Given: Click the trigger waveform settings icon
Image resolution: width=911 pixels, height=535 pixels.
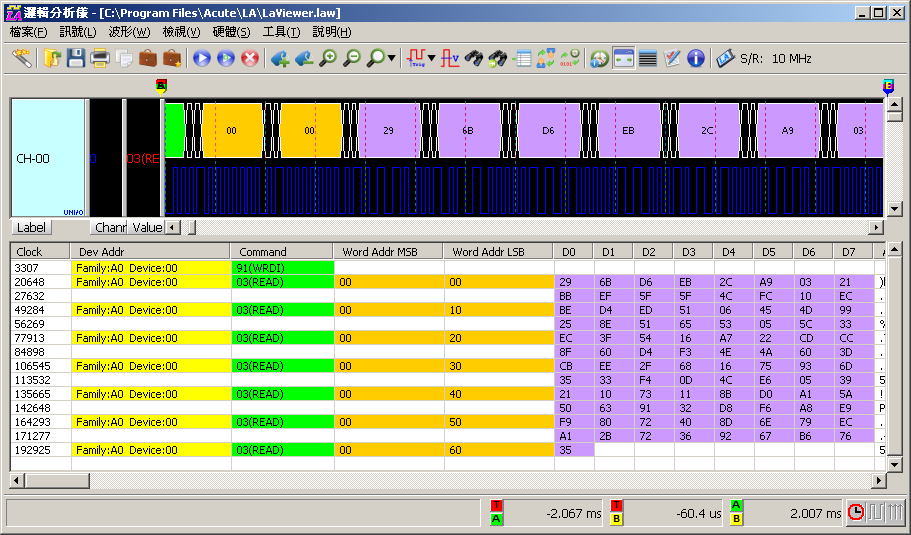Looking at the screenshot, I should pyautogui.click(x=416, y=58).
